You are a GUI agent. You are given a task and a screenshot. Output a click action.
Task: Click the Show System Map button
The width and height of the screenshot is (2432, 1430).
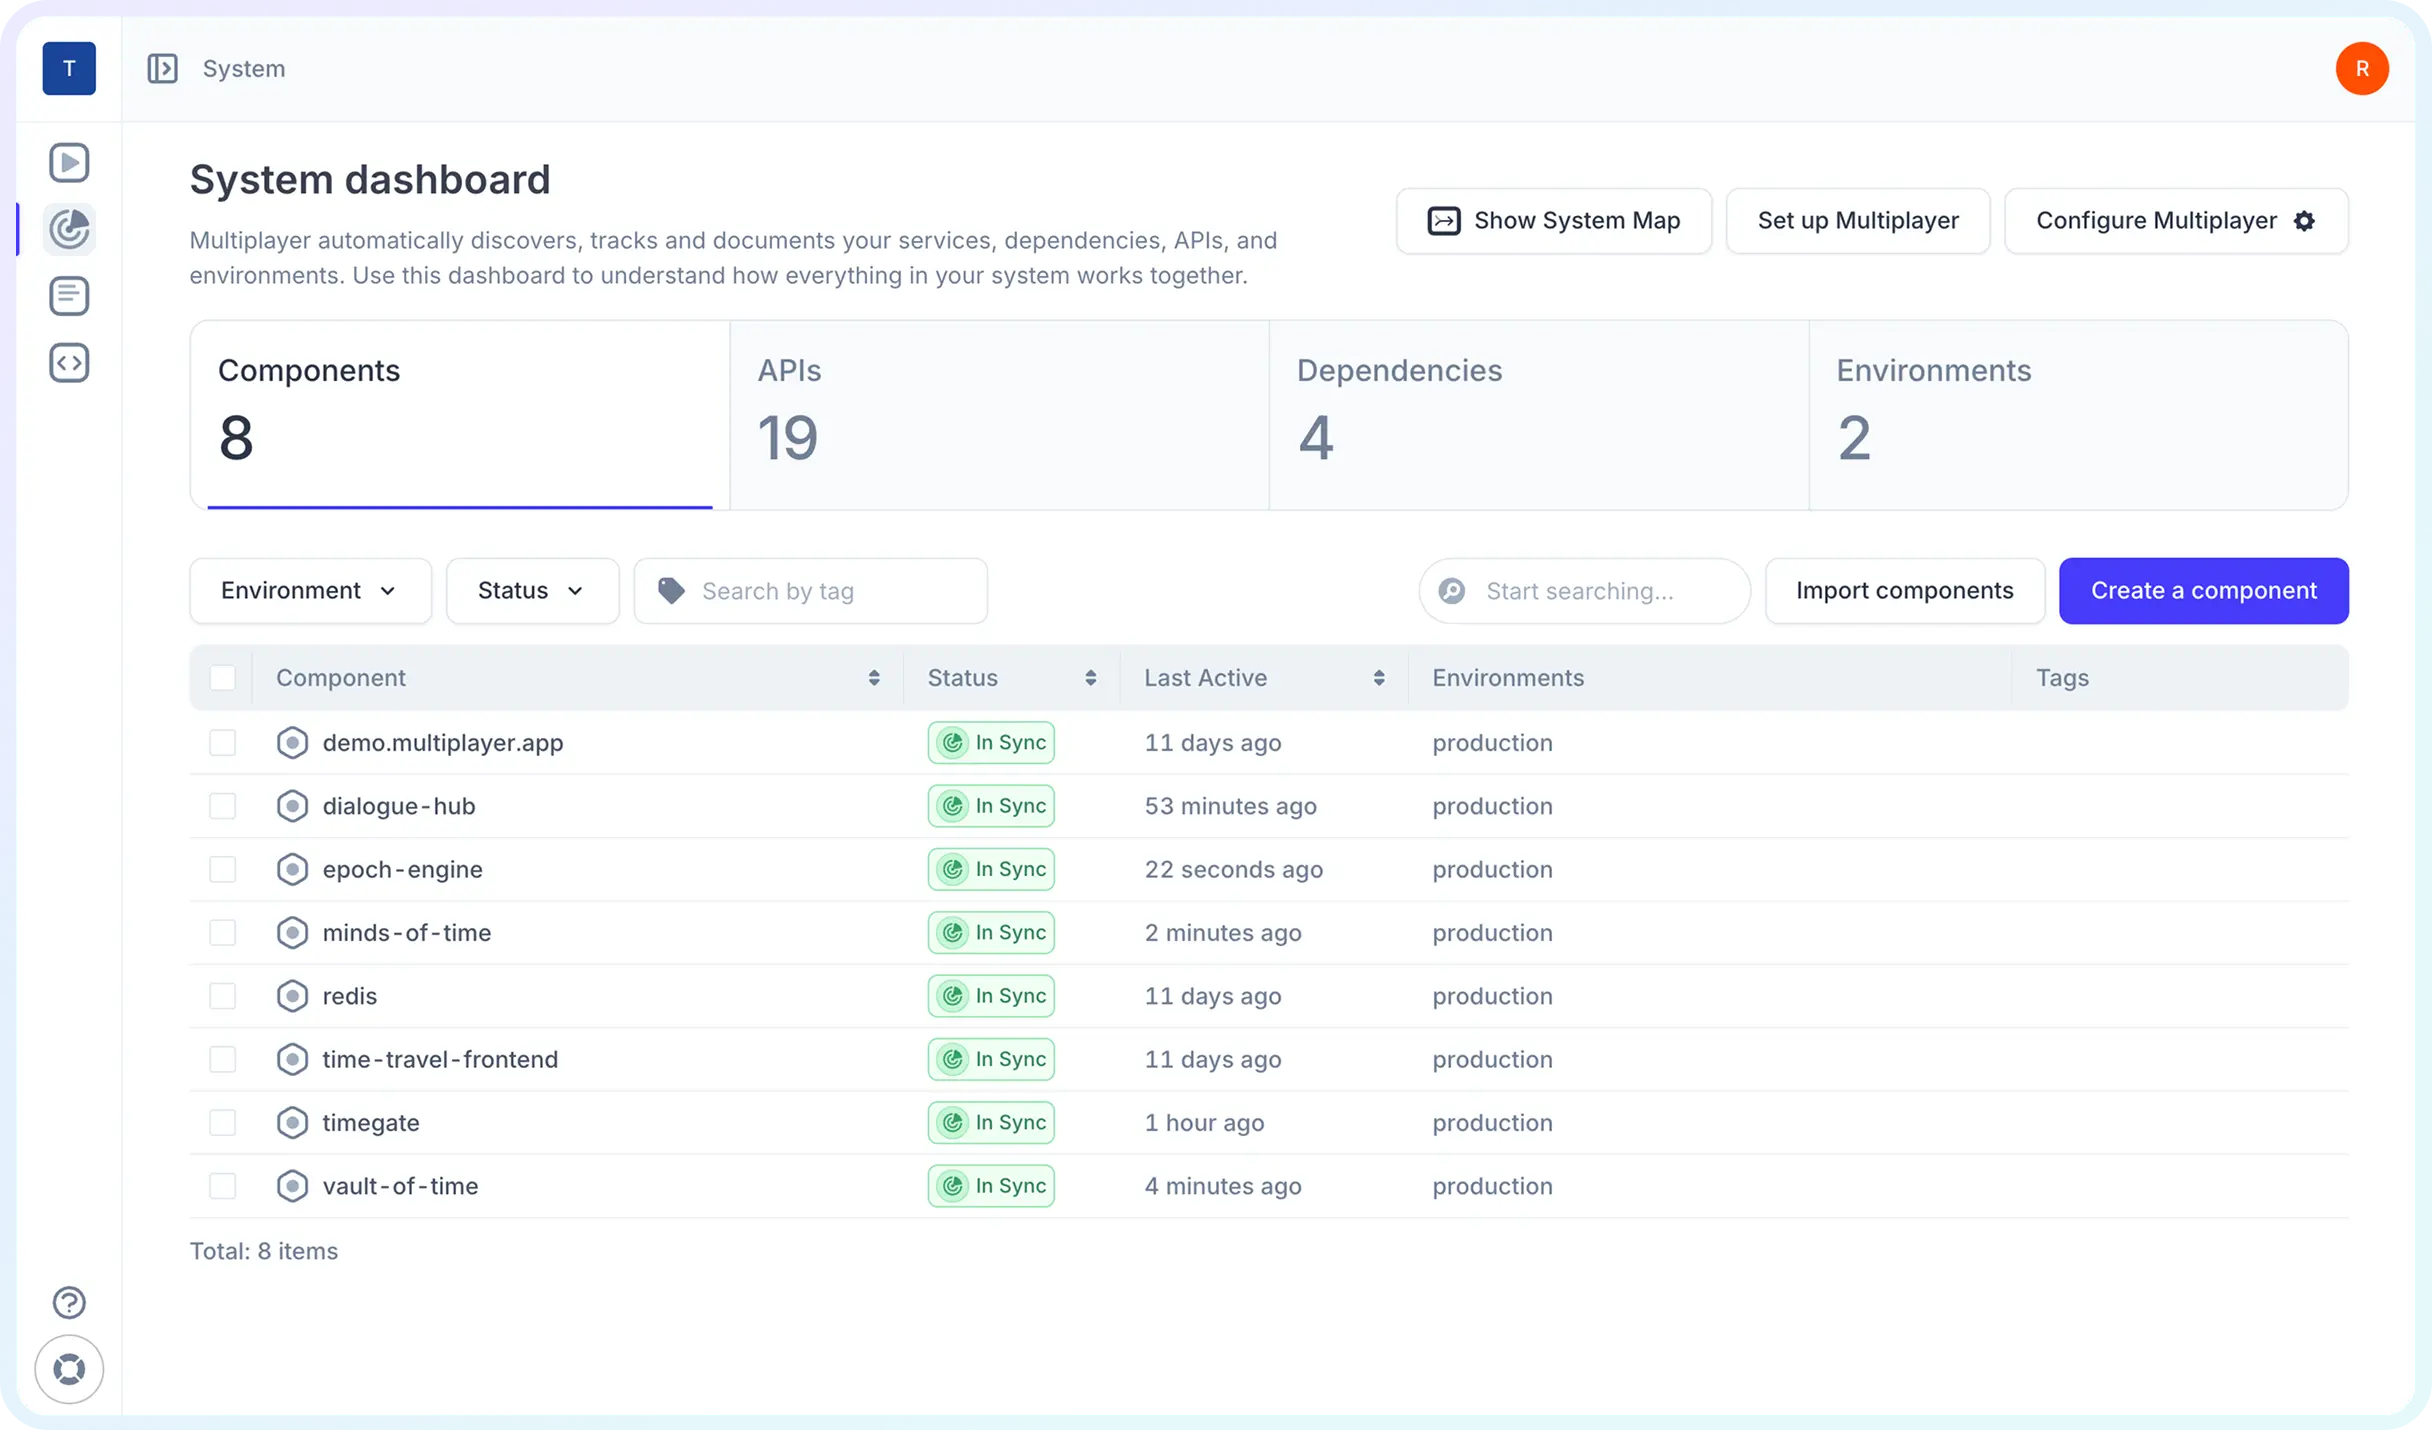click(1553, 221)
